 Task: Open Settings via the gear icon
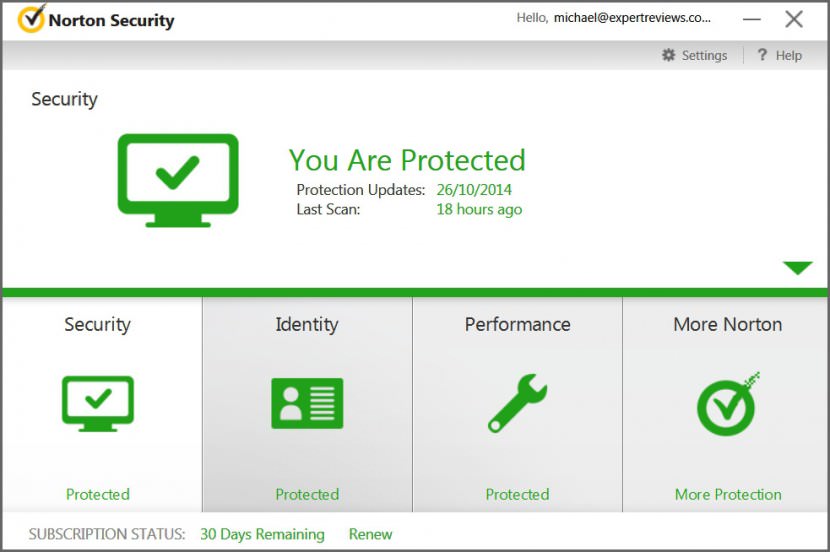click(669, 55)
